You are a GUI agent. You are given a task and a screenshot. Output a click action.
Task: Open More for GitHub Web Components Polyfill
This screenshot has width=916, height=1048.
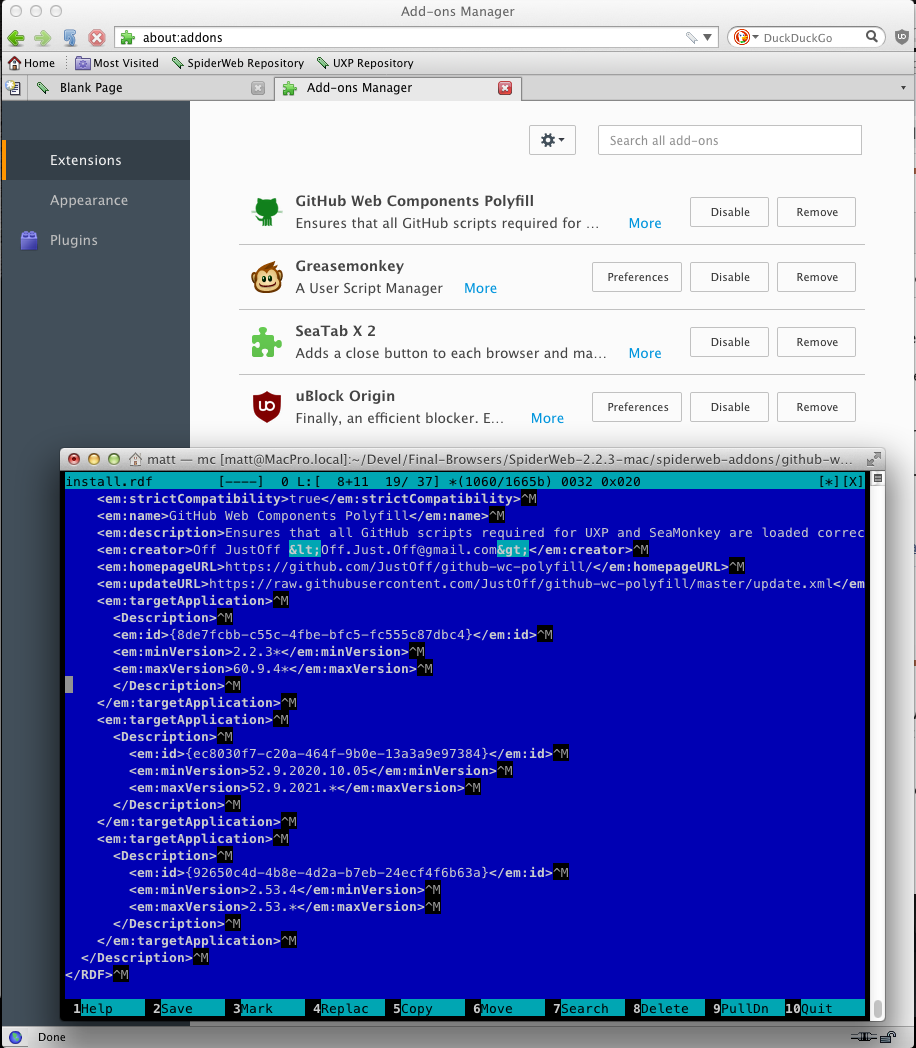[x=645, y=223]
